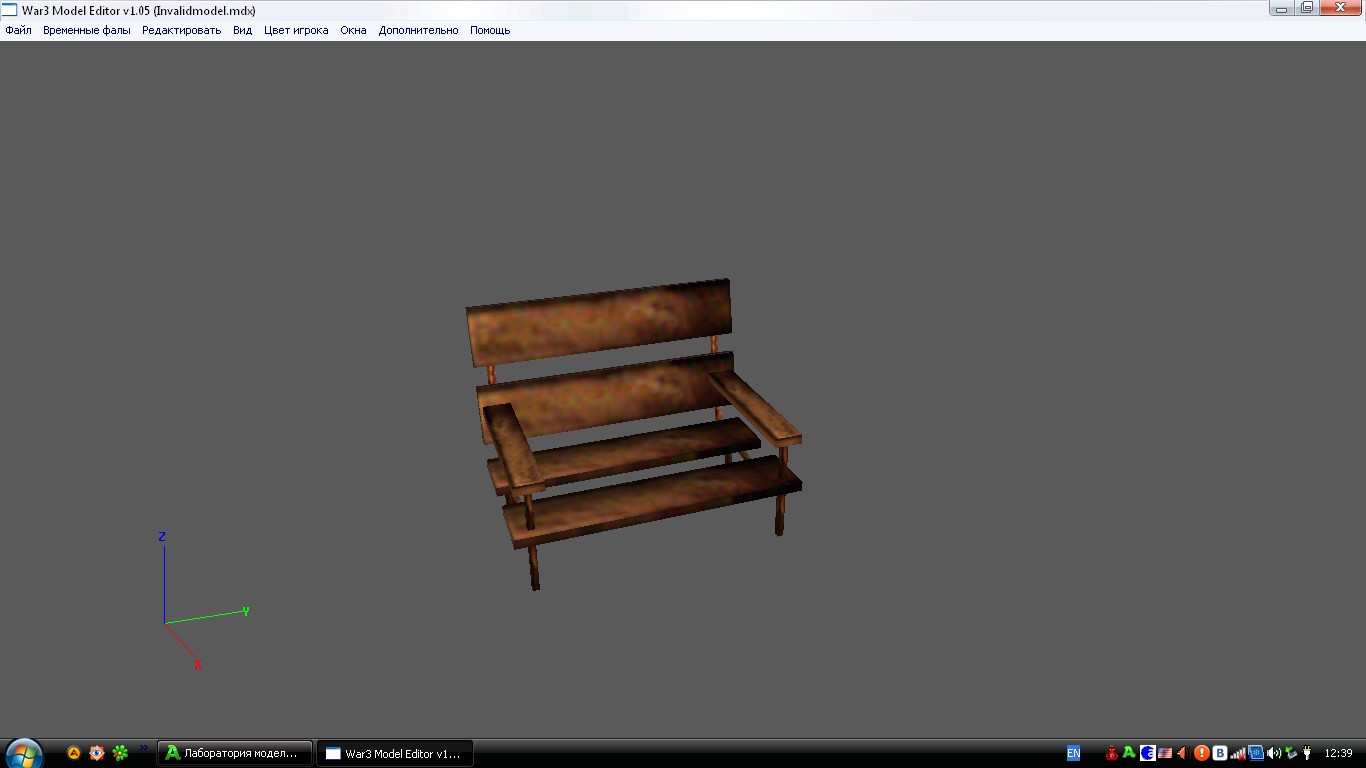
Task: Open the Цвет игрока menu
Action: click(296, 30)
